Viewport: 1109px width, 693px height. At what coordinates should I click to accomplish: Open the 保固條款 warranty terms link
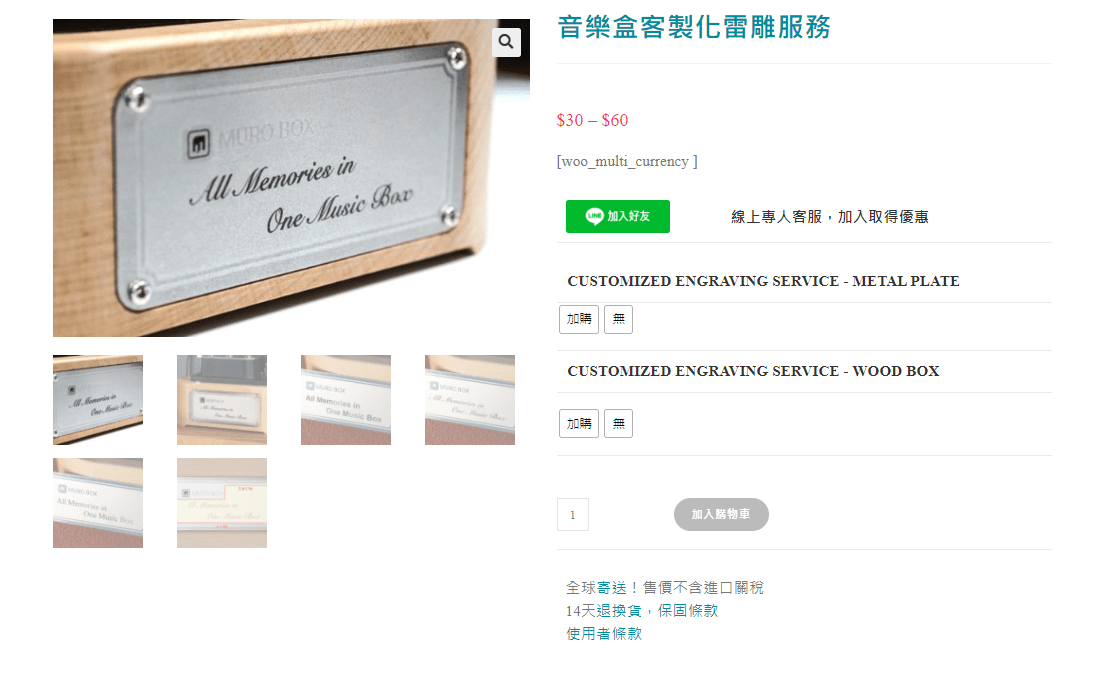(x=687, y=610)
